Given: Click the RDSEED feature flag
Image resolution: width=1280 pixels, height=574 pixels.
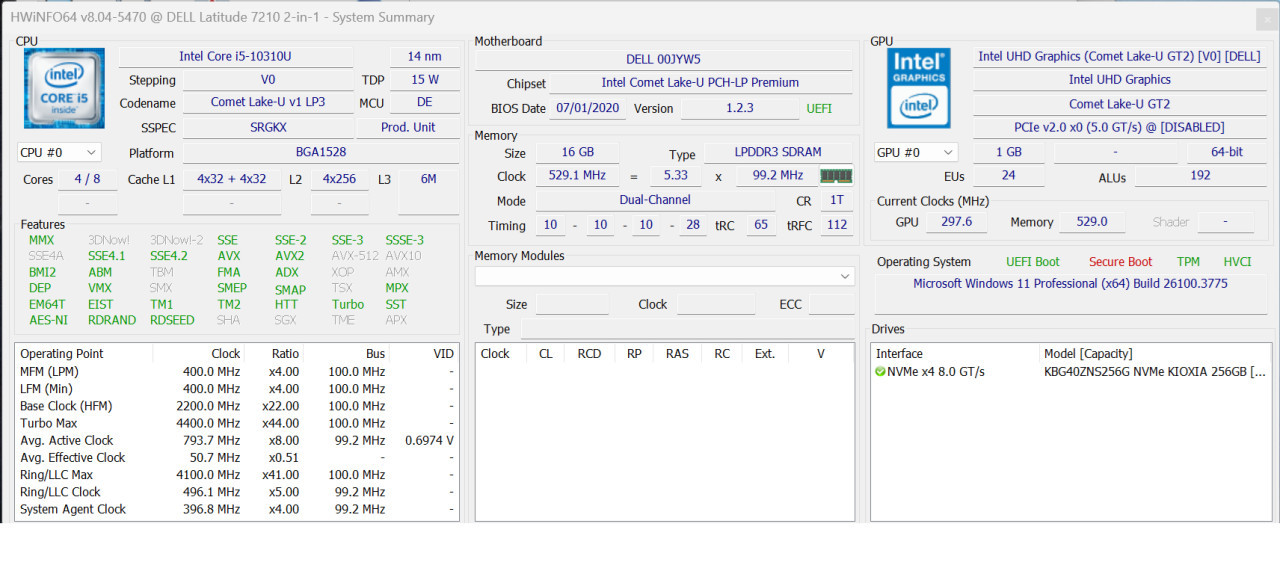Looking at the screenshot, I should 172,320.
